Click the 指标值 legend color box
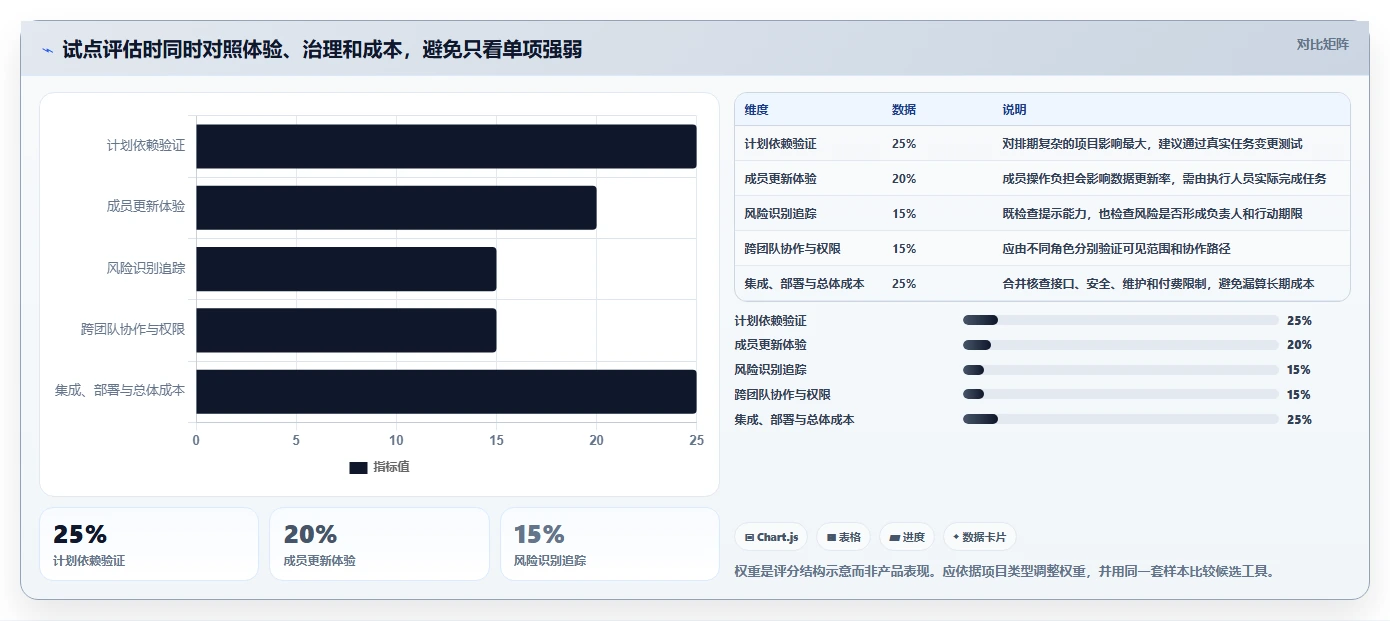Image resolution: width=1390 pixels, height=621 pixels. [x=358, y=467]
